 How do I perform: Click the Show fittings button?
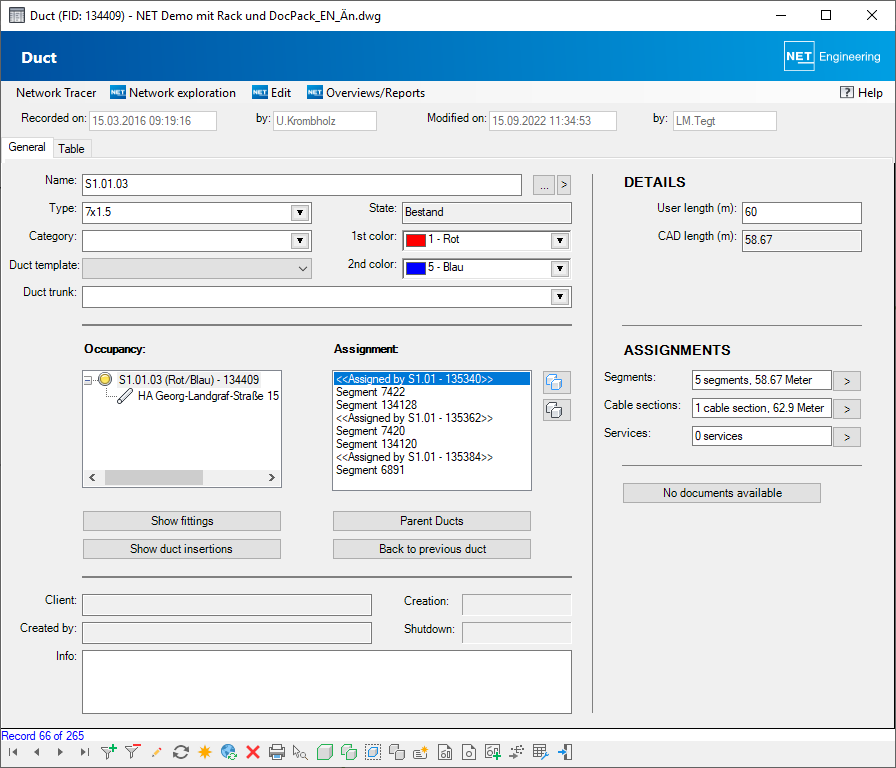(182, 521)
